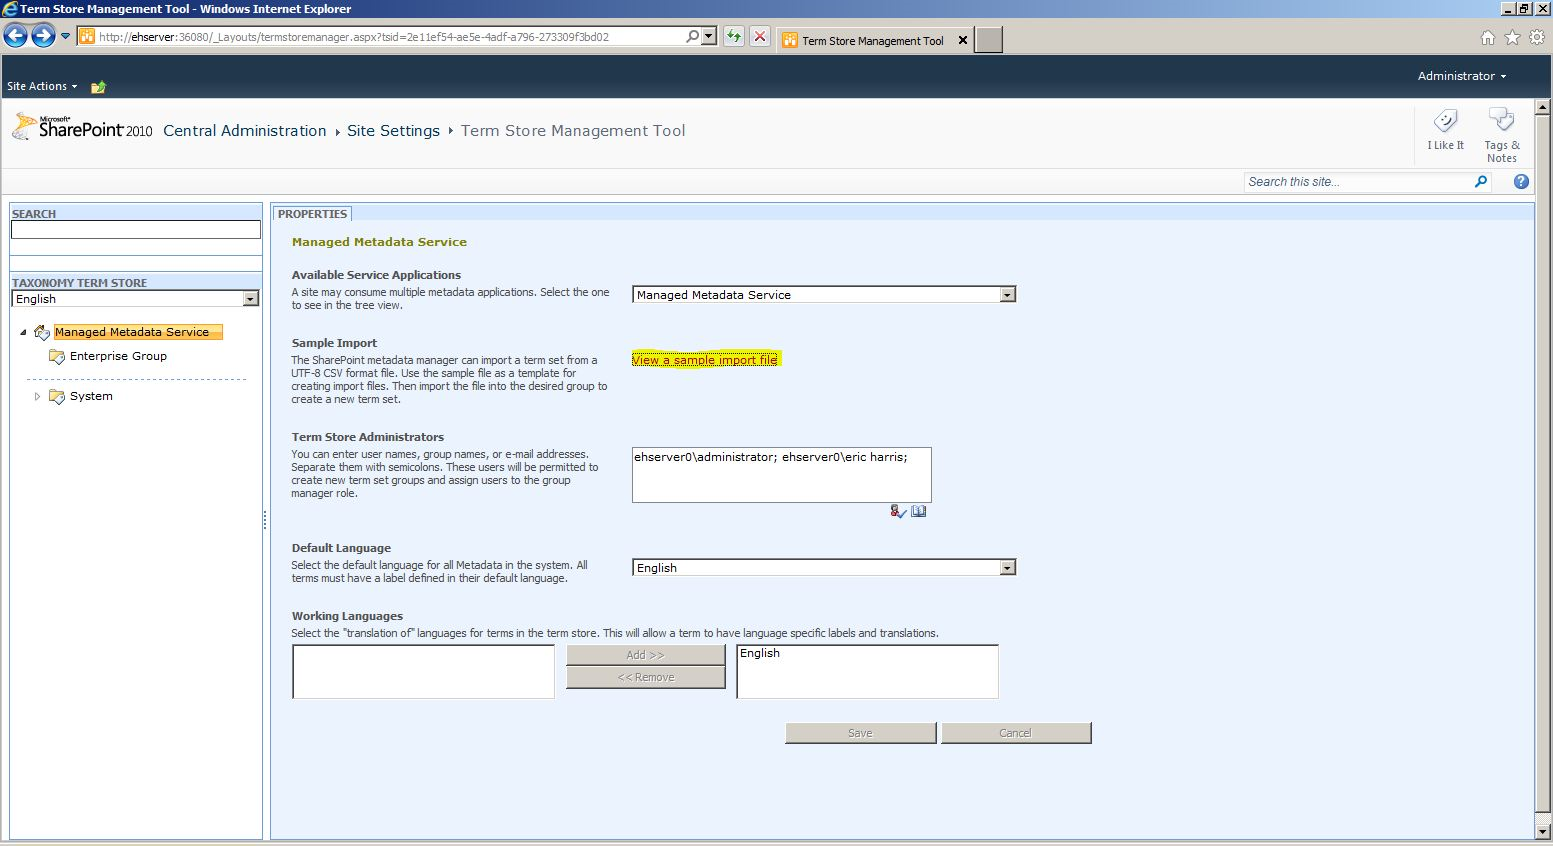Viewport: 1553px width, 846px height.
Task: Click the System group folder icon
Action: [57, 396]
